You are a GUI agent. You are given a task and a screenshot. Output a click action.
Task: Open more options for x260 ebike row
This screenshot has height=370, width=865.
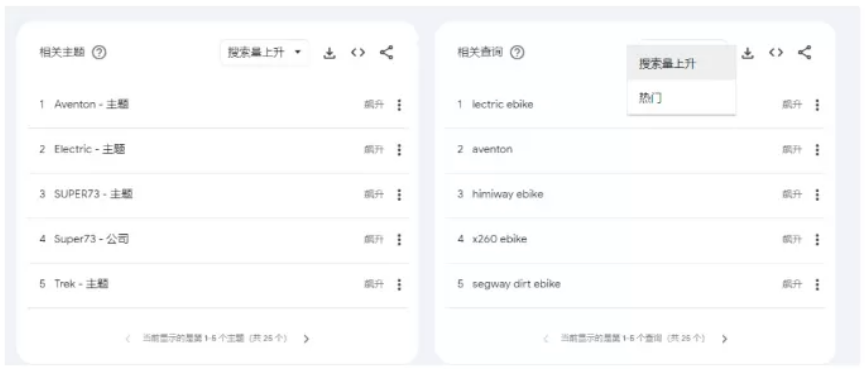(817, 239)
